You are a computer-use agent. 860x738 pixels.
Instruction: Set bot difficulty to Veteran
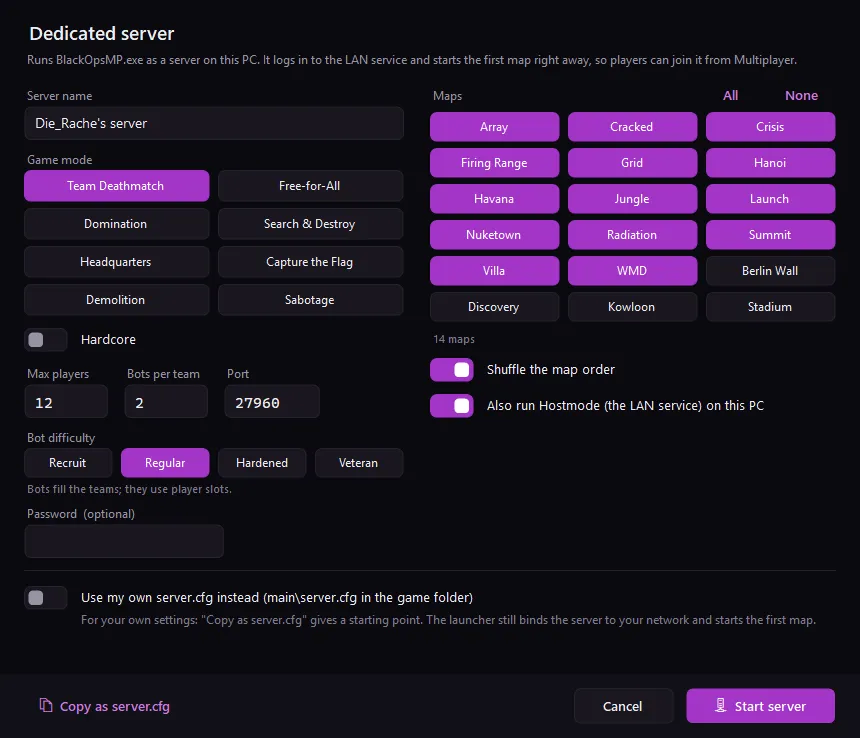359,463
